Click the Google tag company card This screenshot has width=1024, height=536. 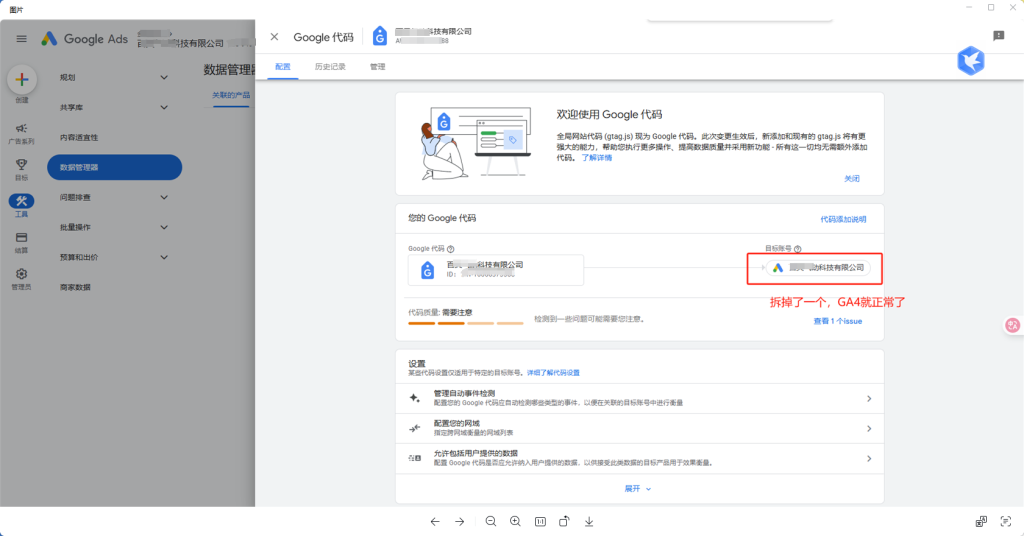pyautogui.click(x=496, y=270)
